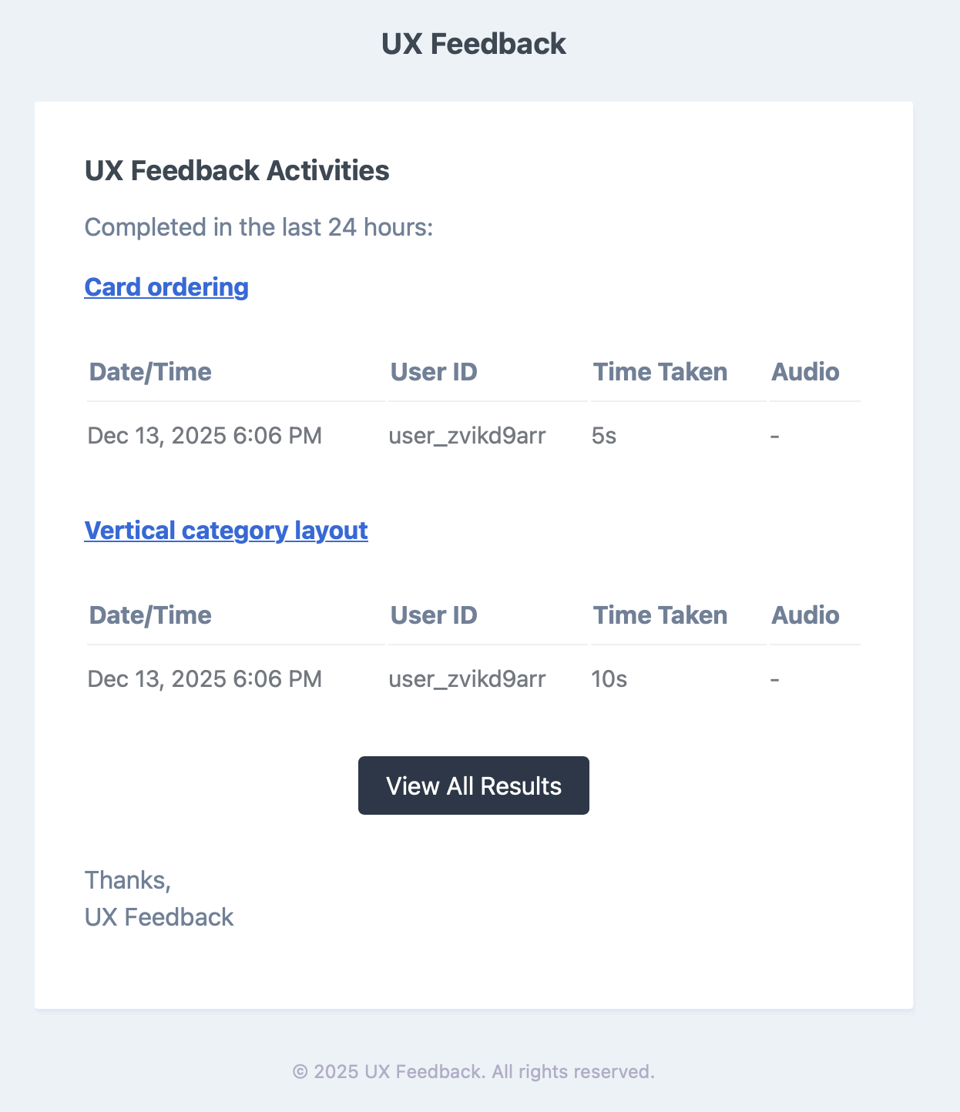Click the Dec 13 date under Card ordering
The height and width of the screenshot is (1112, 960).
204,435
